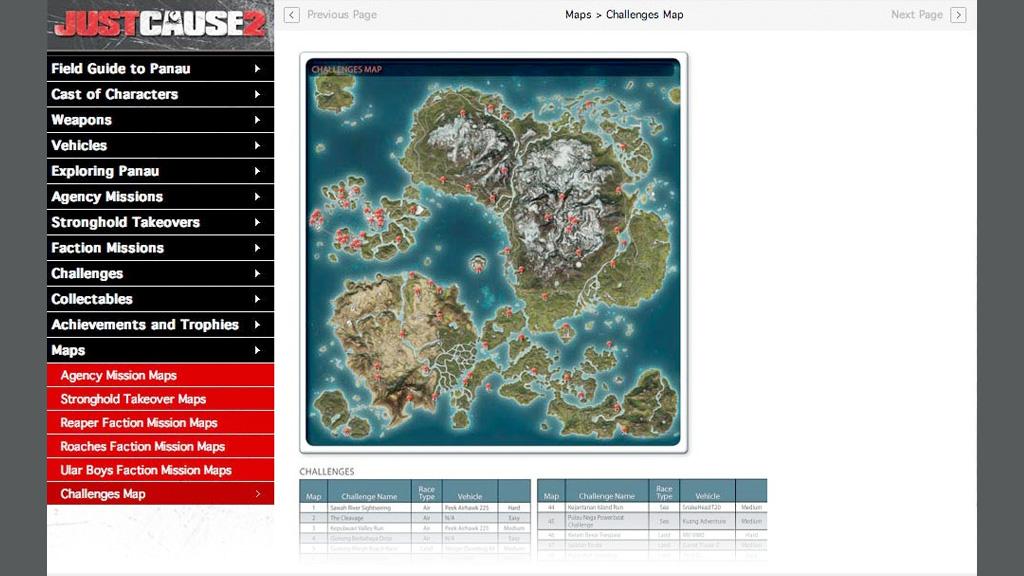Expand the Agency Missions arrow
The image size is (1024, 576).
[x=257, y=197]
